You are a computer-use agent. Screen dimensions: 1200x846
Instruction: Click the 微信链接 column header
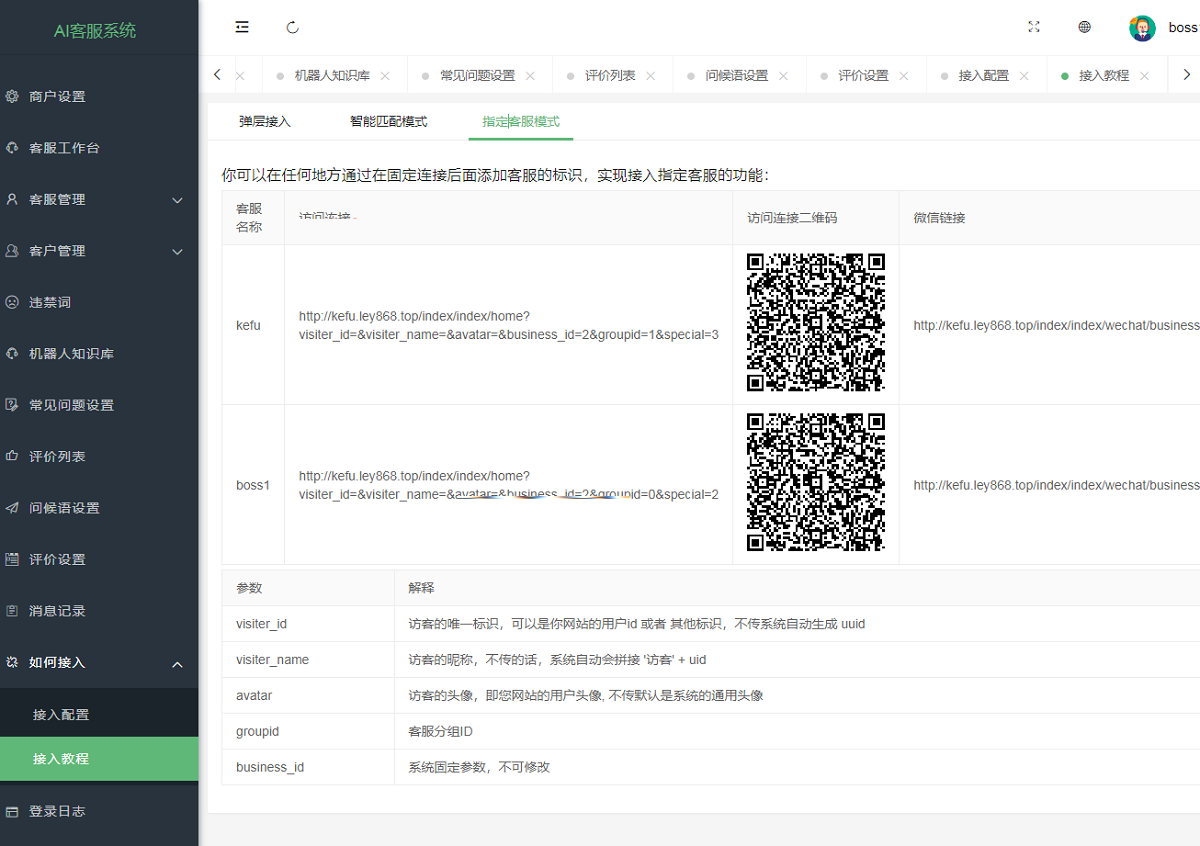click(939, 218)
